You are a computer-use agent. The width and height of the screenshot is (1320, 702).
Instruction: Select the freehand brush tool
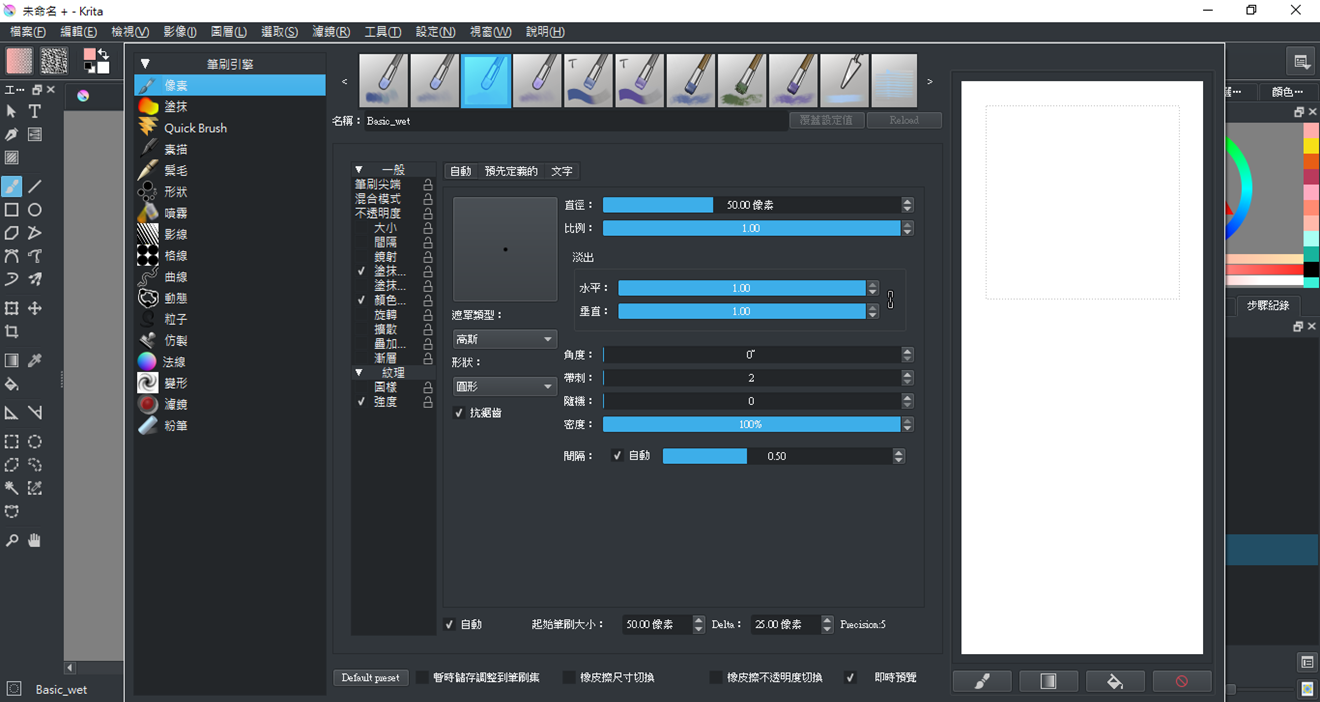click(12, 187)
